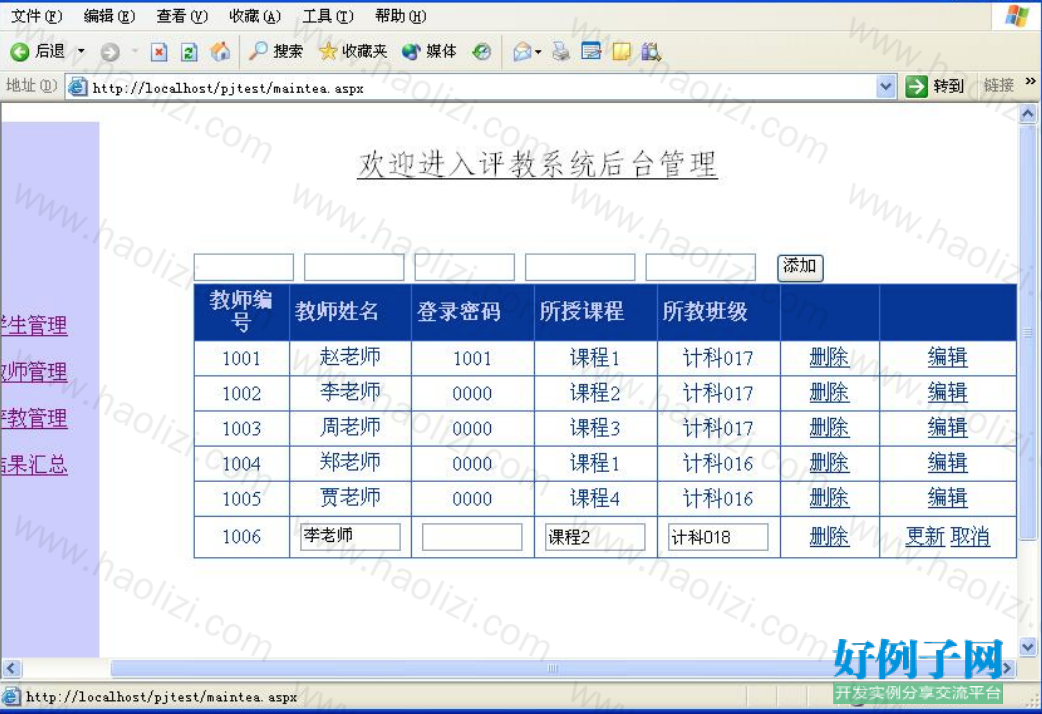Screen dimensions: 1042x714
Task: Edit the 1002 李老师 row
Action: (947, 393)
